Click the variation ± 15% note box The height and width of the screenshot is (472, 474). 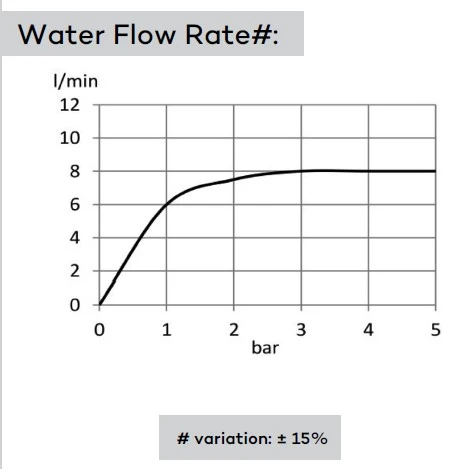pyautogui.click(x=250, y=438)
